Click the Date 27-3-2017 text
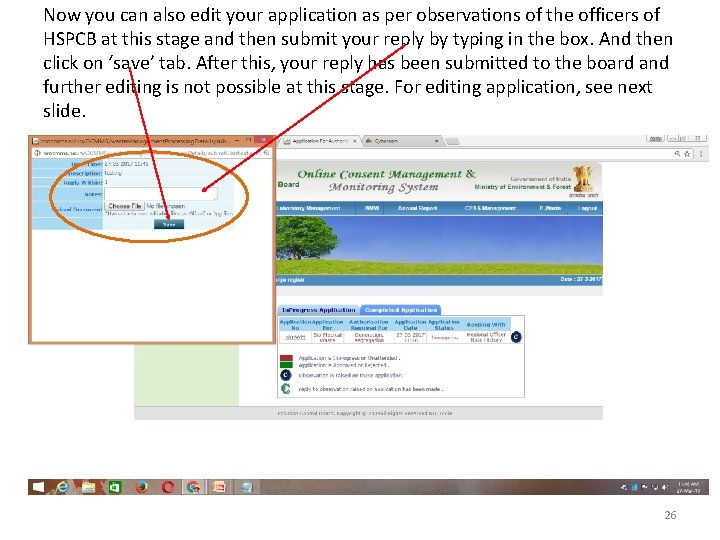The image size is (720, 540). tap(580, 279)
